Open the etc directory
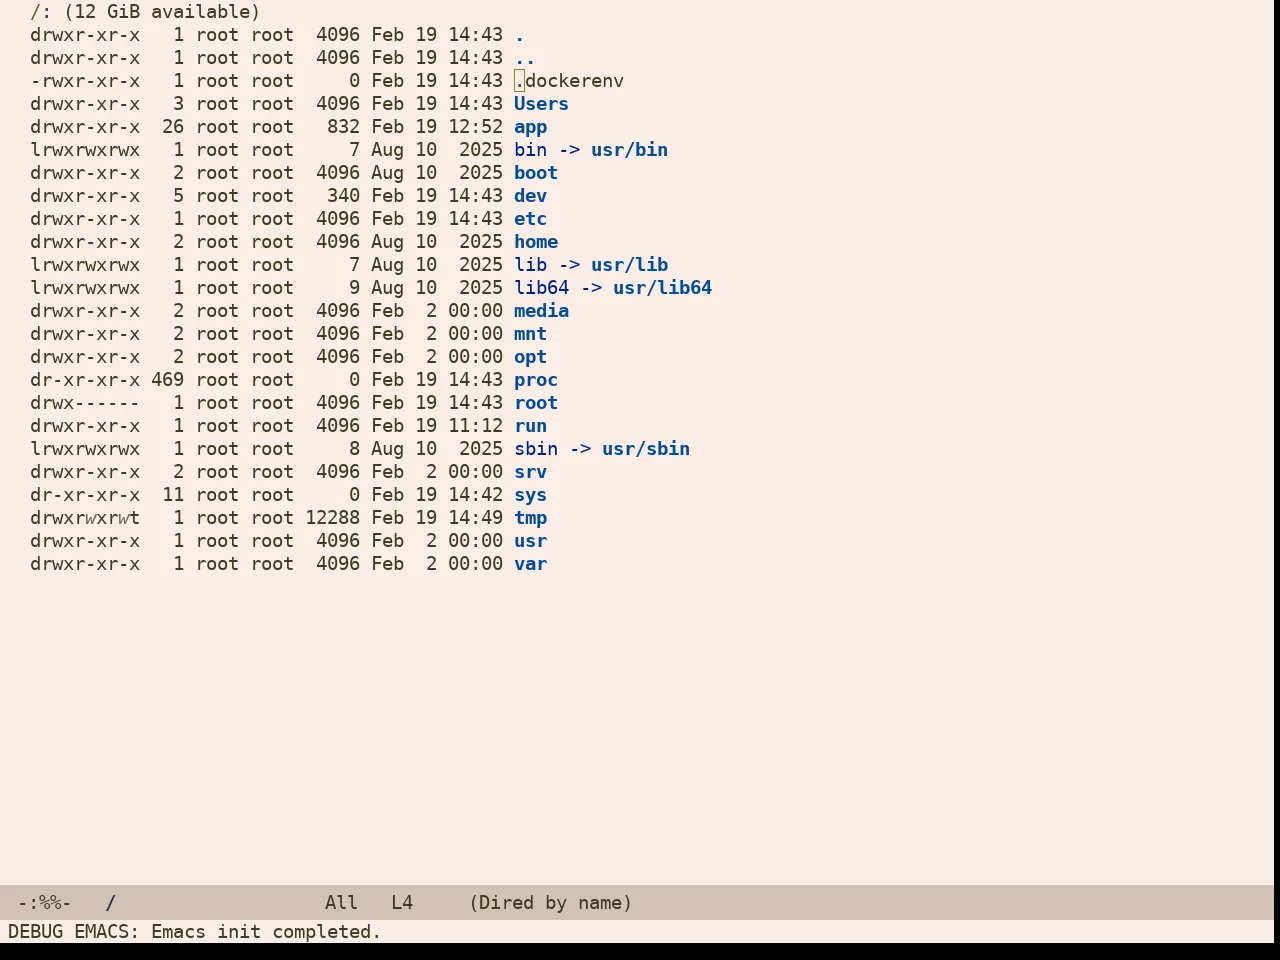Image resolution: width=1280 pixels, height=960 pixels. tap(530, 219)
